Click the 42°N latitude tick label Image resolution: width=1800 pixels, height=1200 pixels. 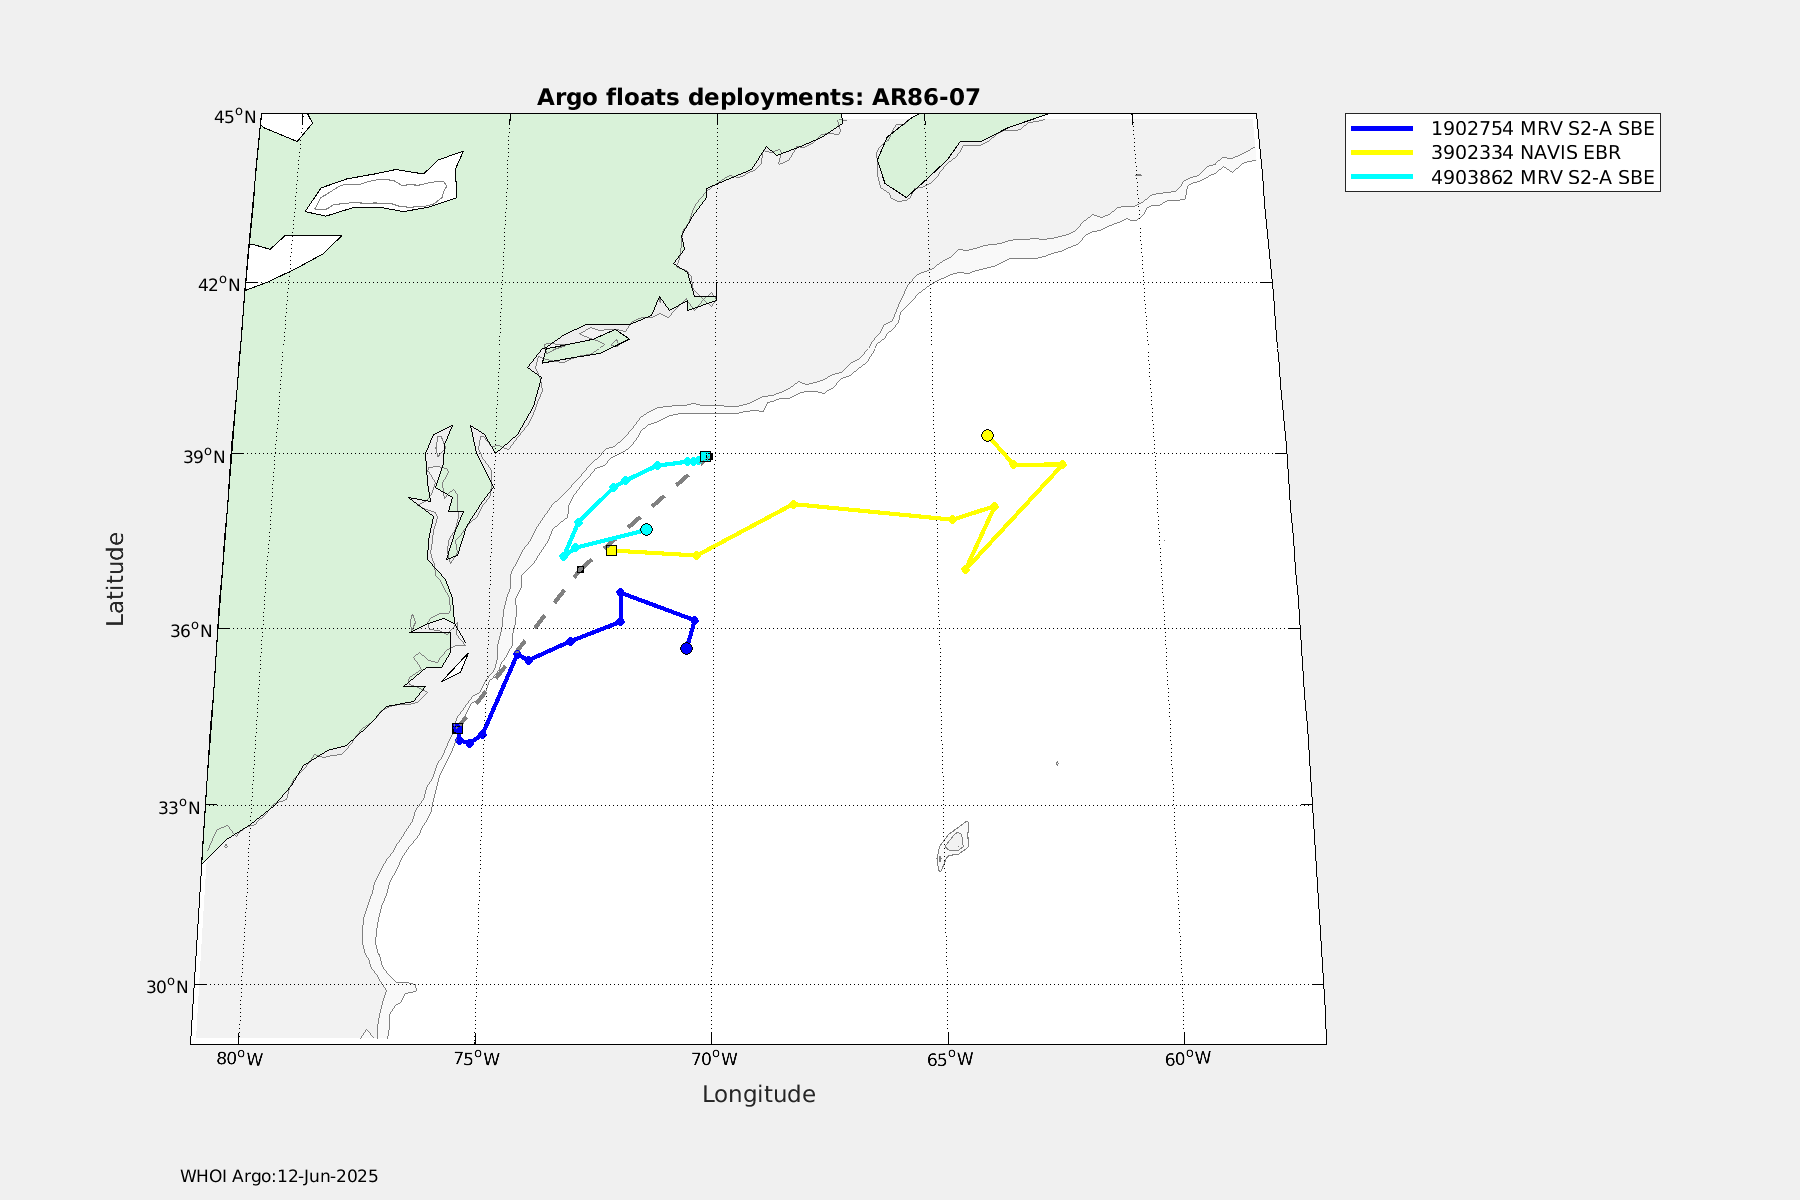[x=220, y=284]
